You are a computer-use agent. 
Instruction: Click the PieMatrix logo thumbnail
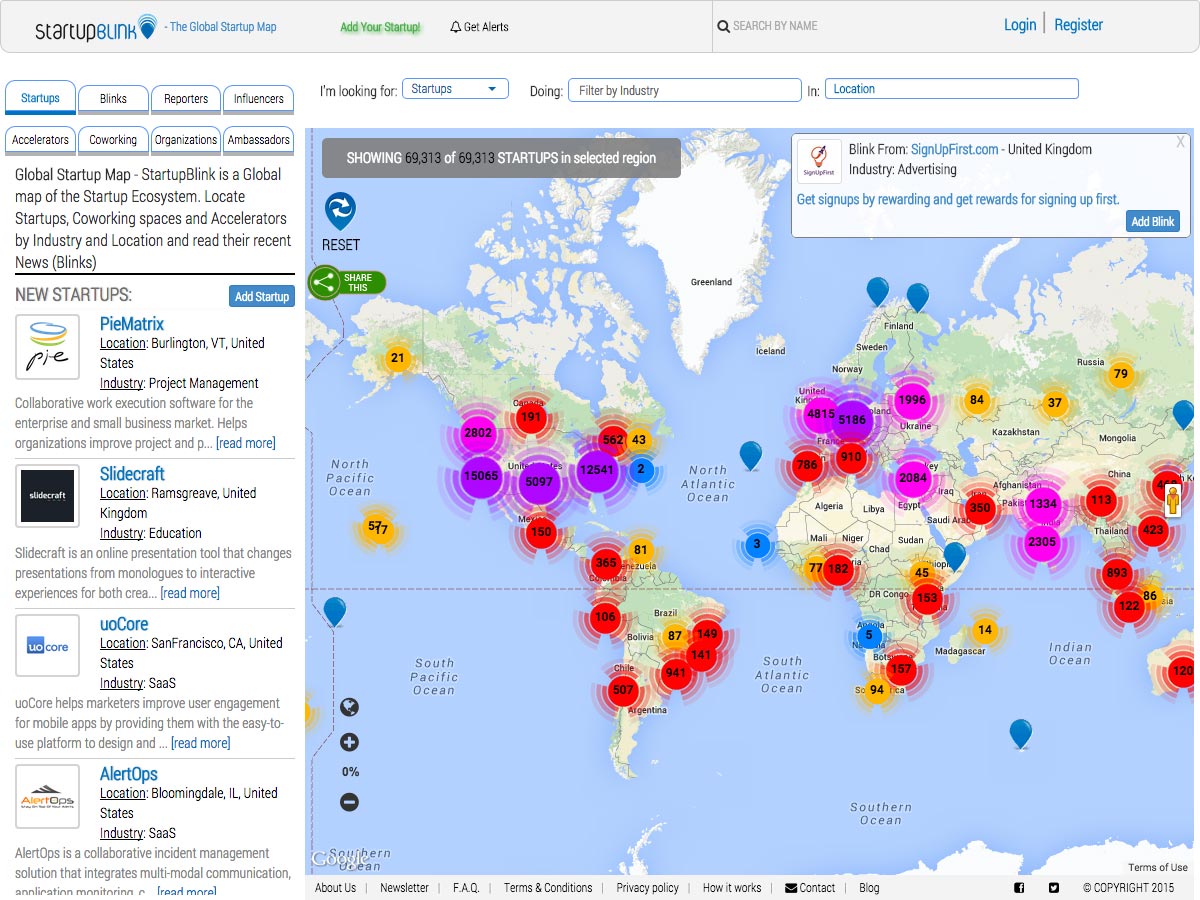47,346
